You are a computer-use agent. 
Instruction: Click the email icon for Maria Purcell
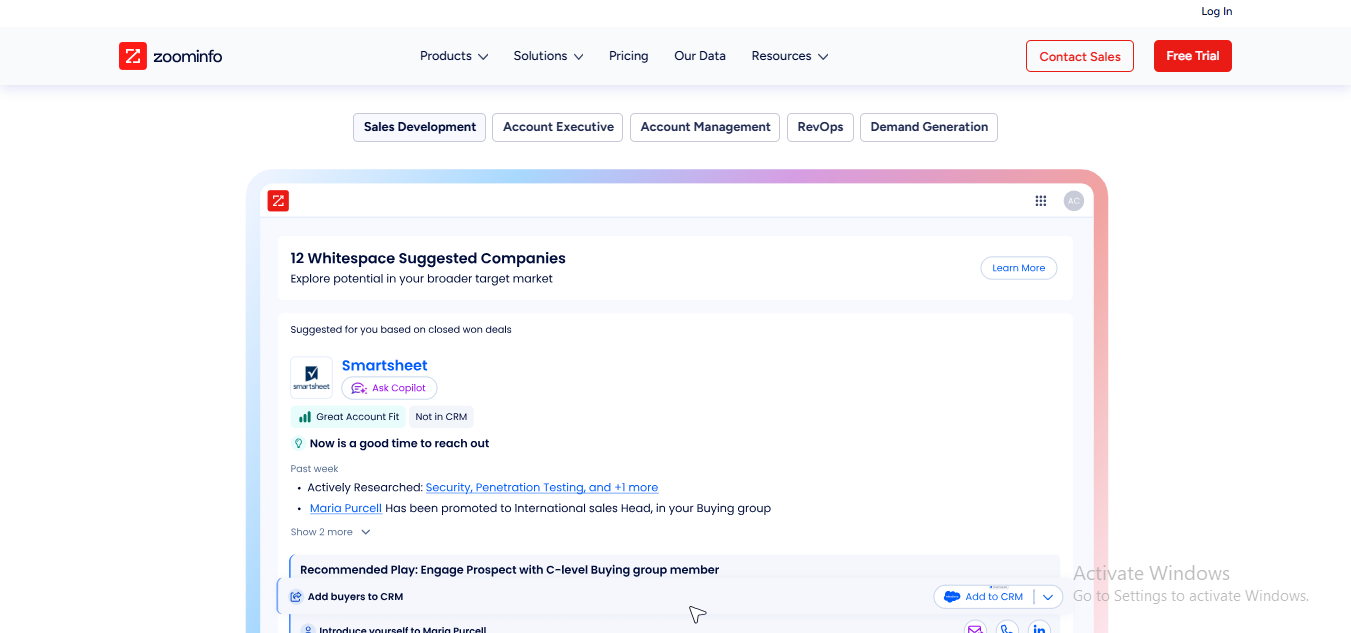[975, 629]
